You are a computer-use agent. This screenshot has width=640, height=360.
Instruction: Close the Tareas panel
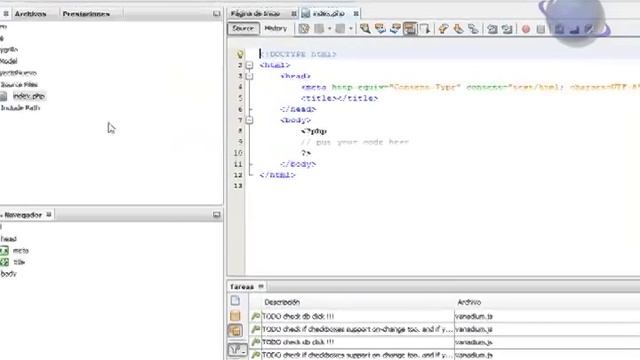(261, 286)
